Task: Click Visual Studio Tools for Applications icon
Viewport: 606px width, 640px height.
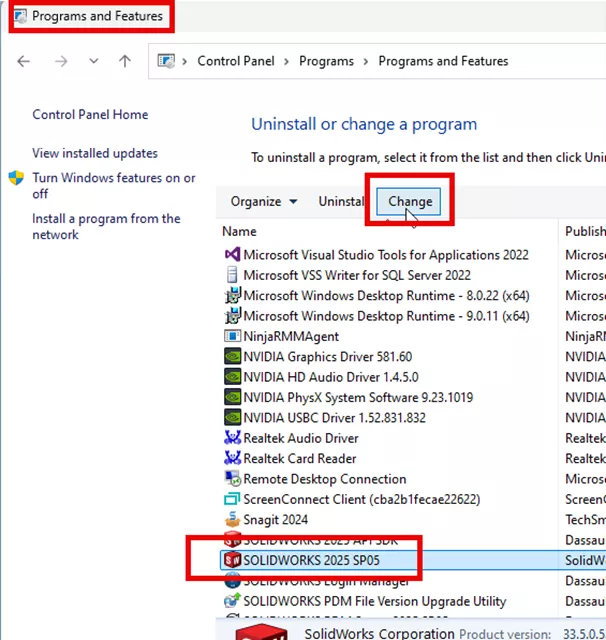Action: pyautogui.click(x=233, y=255)
